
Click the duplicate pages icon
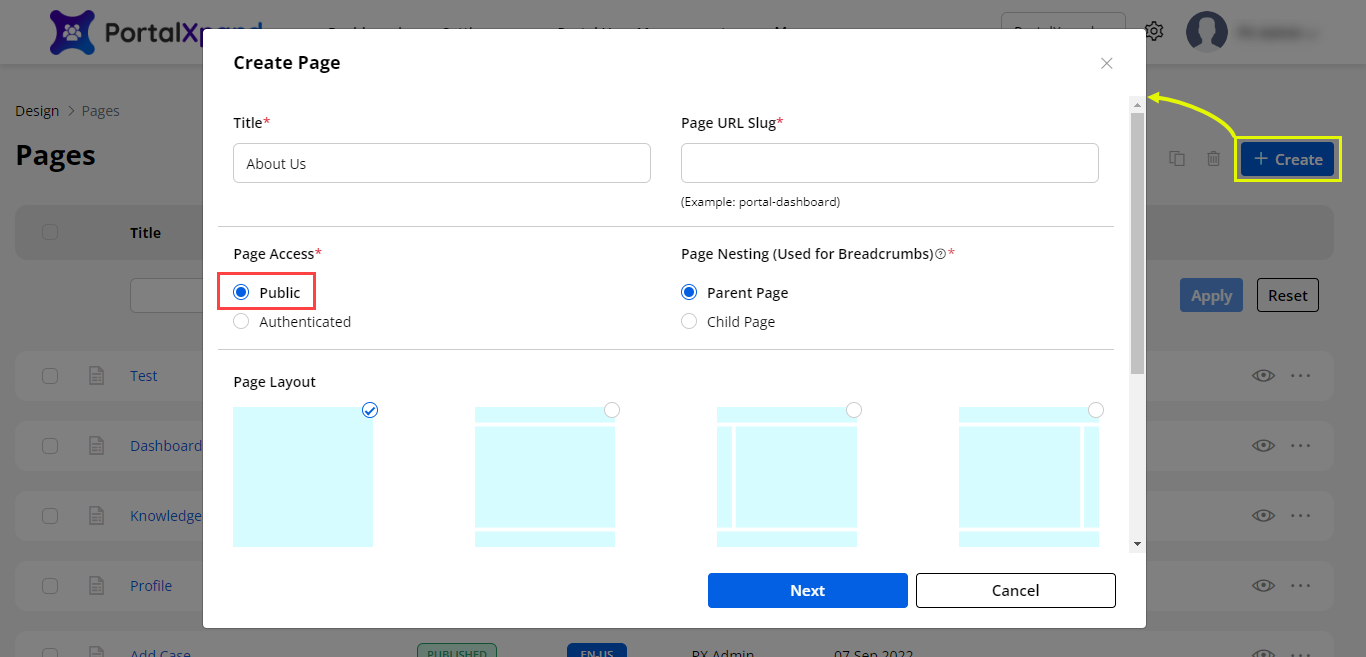(x=1177, y=159)
